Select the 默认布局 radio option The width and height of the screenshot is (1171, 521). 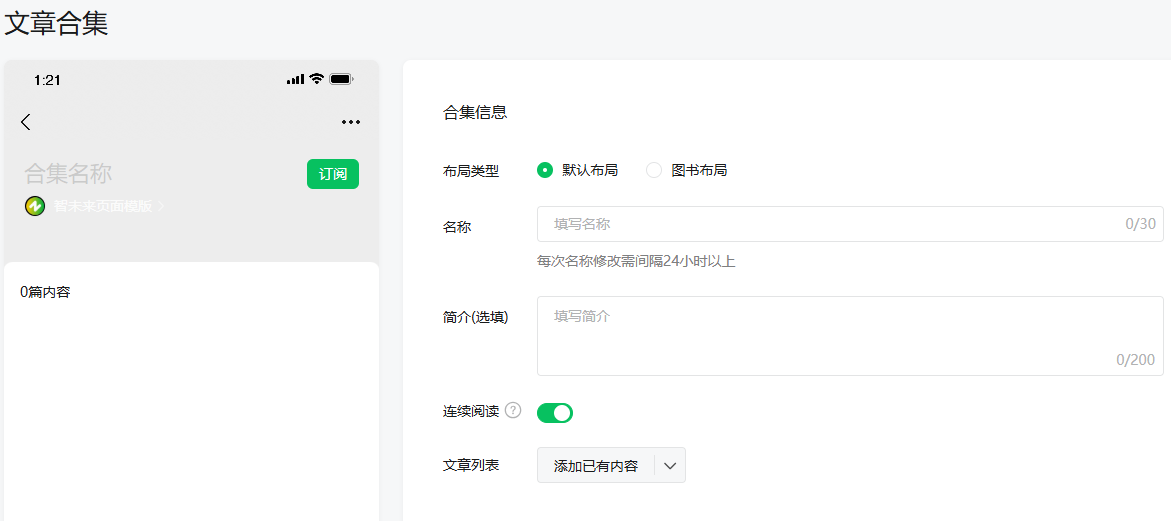[545, 170]
